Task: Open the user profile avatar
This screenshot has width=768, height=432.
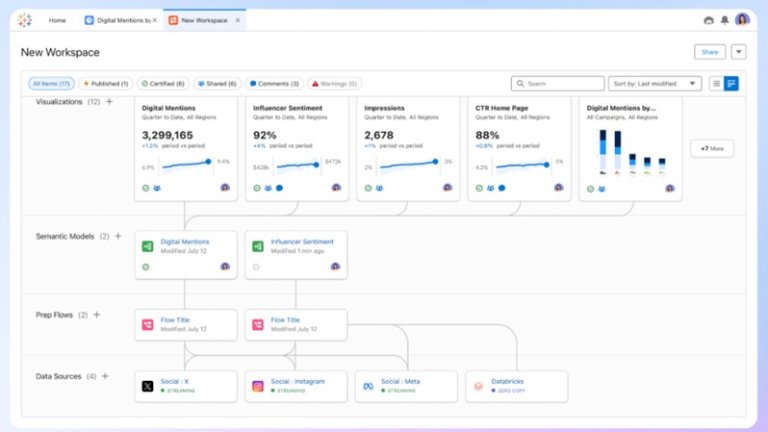Action: click(742, 20)
